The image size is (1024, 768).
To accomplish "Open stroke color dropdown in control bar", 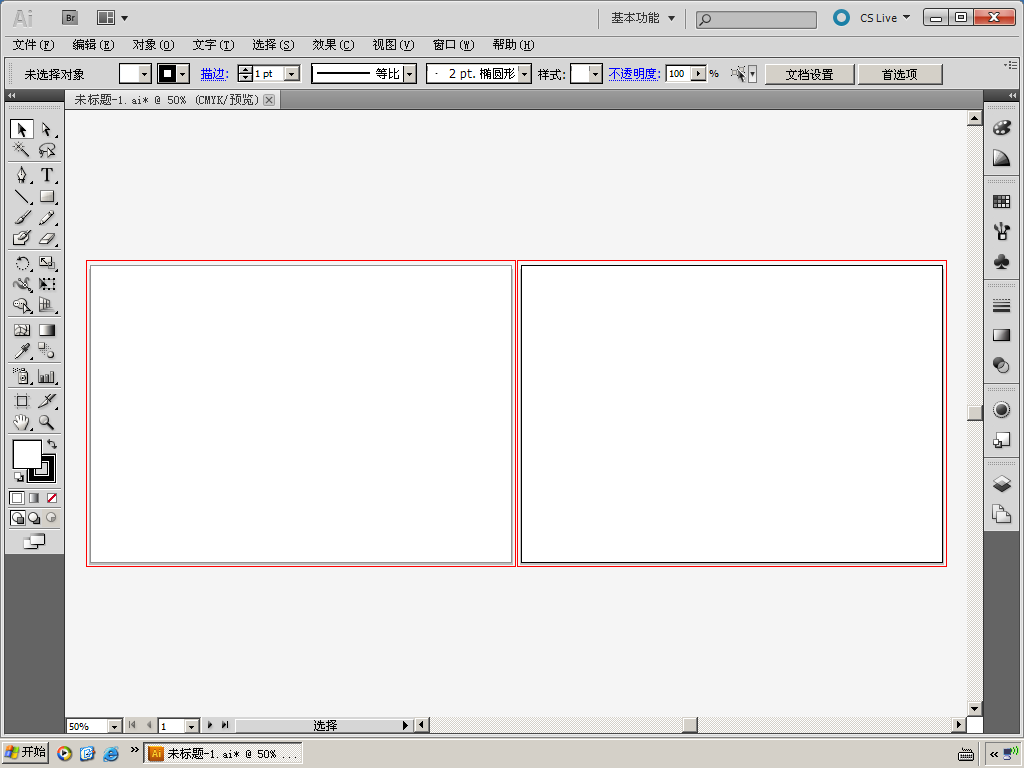I will click(x=183, y=74).
